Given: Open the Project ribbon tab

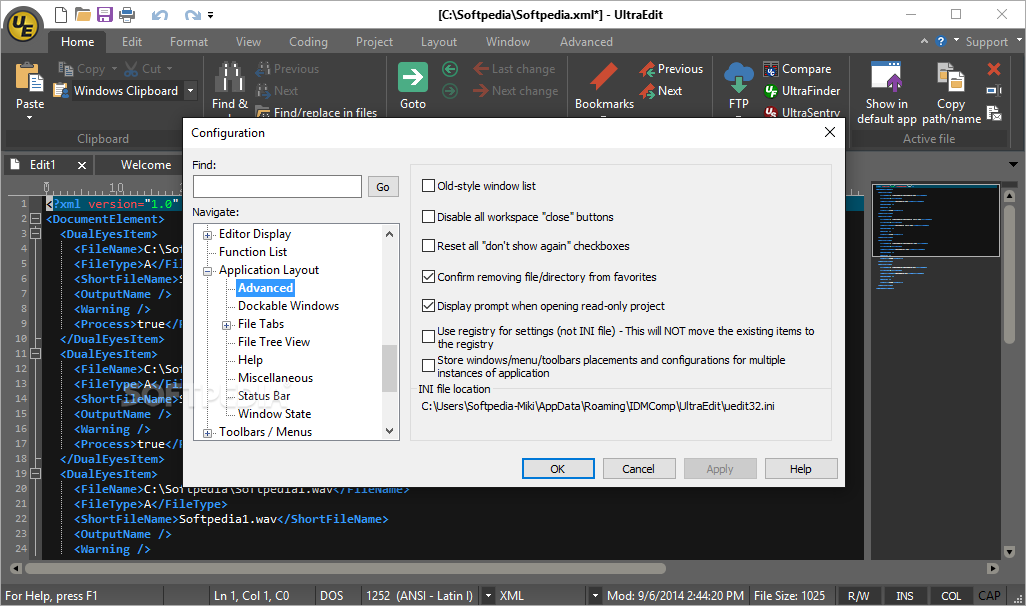Looking at the screenshot, I should tap(374, 42).
